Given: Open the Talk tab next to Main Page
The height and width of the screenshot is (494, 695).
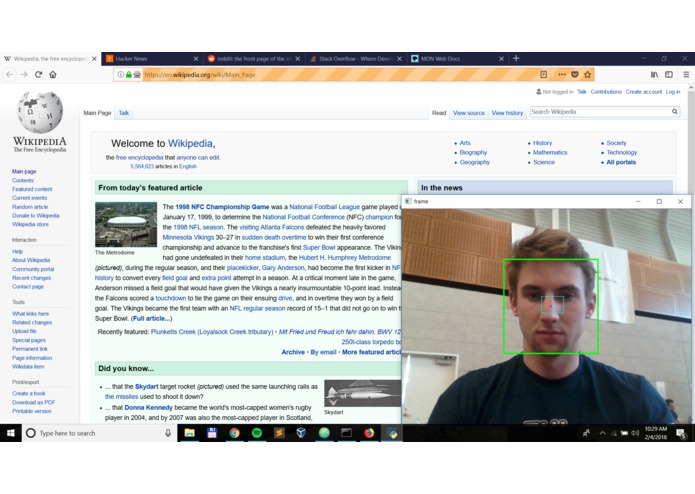Looking at the screenshot, I should (124, 113).
